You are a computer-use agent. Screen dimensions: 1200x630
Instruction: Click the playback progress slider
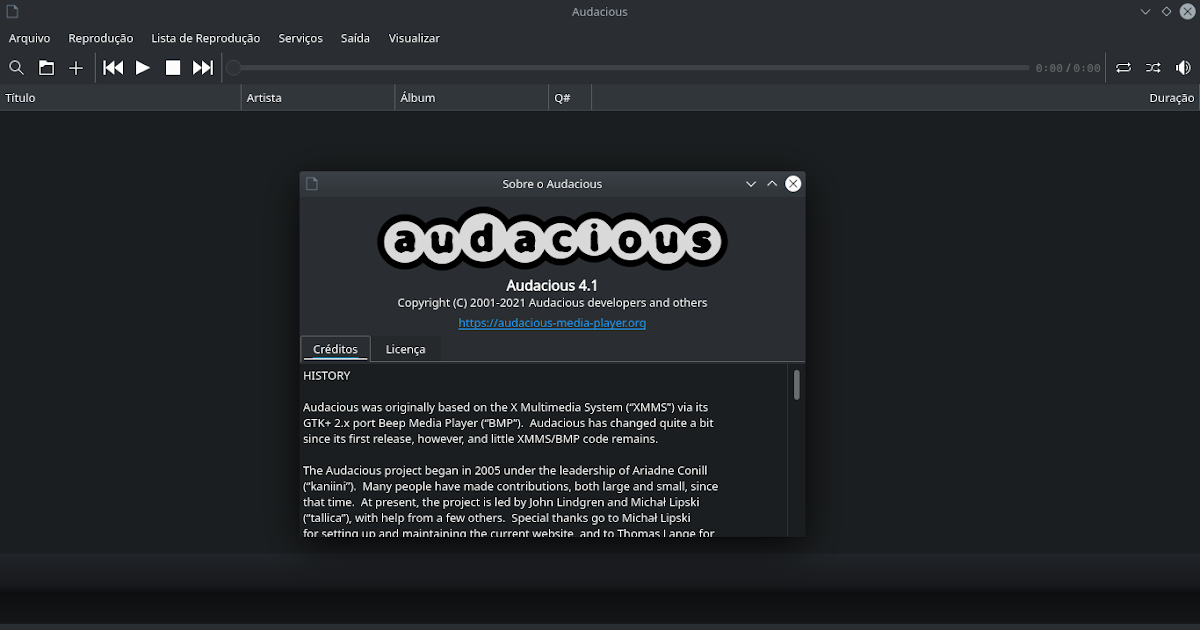630,67
